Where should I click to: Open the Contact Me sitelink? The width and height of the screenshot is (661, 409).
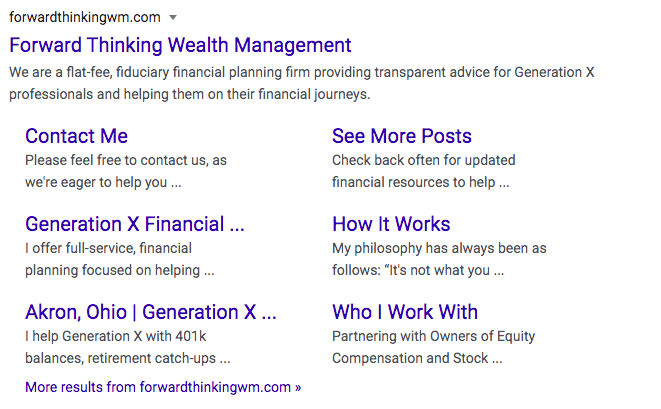coord(76,136)
